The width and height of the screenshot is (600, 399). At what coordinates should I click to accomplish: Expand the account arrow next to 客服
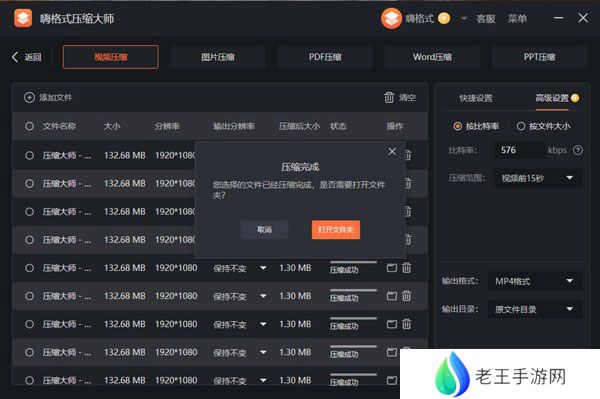[464, 18]
